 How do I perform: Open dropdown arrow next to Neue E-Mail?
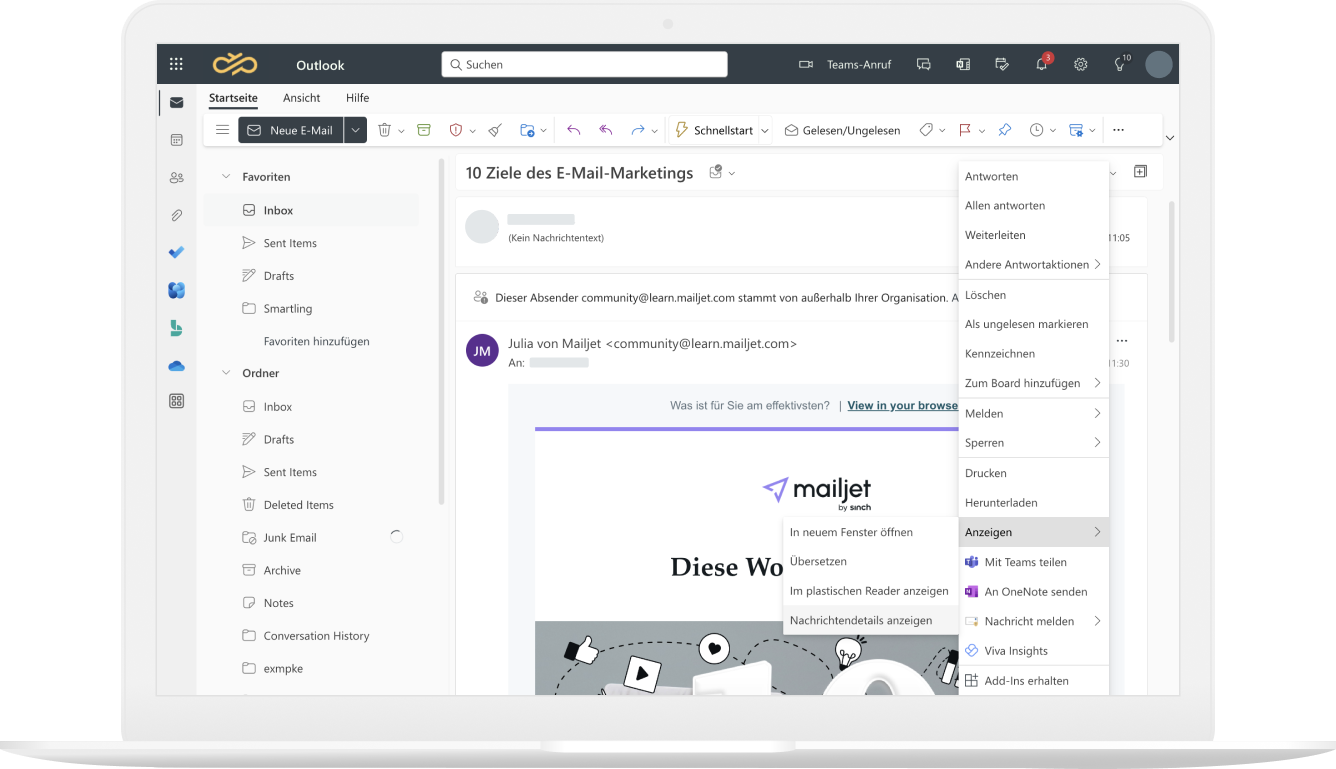click(356, 130)
